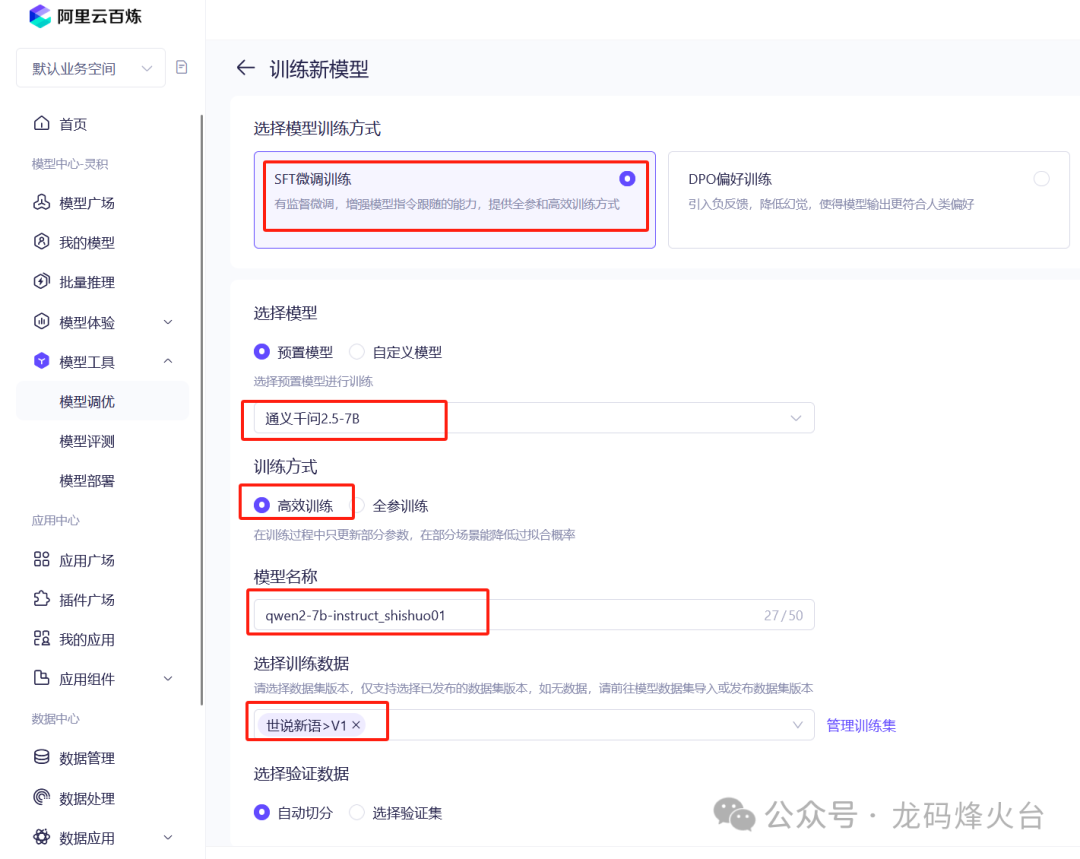The height and width of the screenshot is (859, 1080).
Task: Click the 首页 home icon
Action: coord(41,123)
